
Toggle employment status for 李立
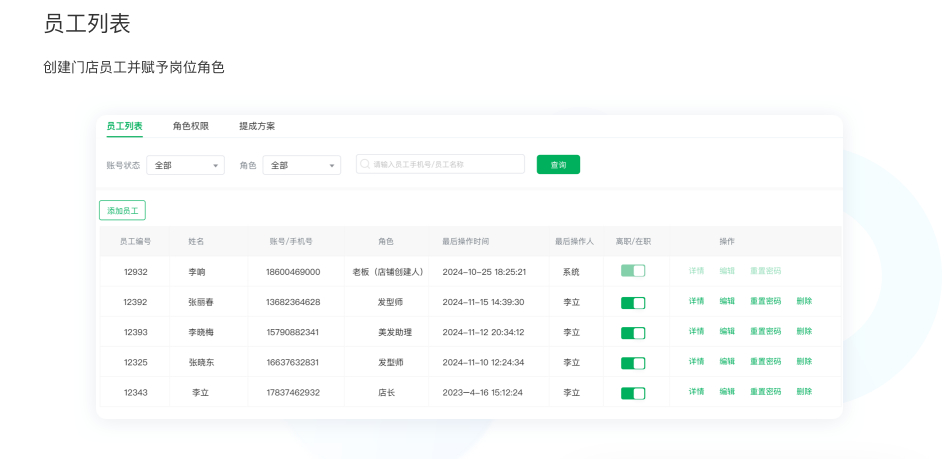633,393
